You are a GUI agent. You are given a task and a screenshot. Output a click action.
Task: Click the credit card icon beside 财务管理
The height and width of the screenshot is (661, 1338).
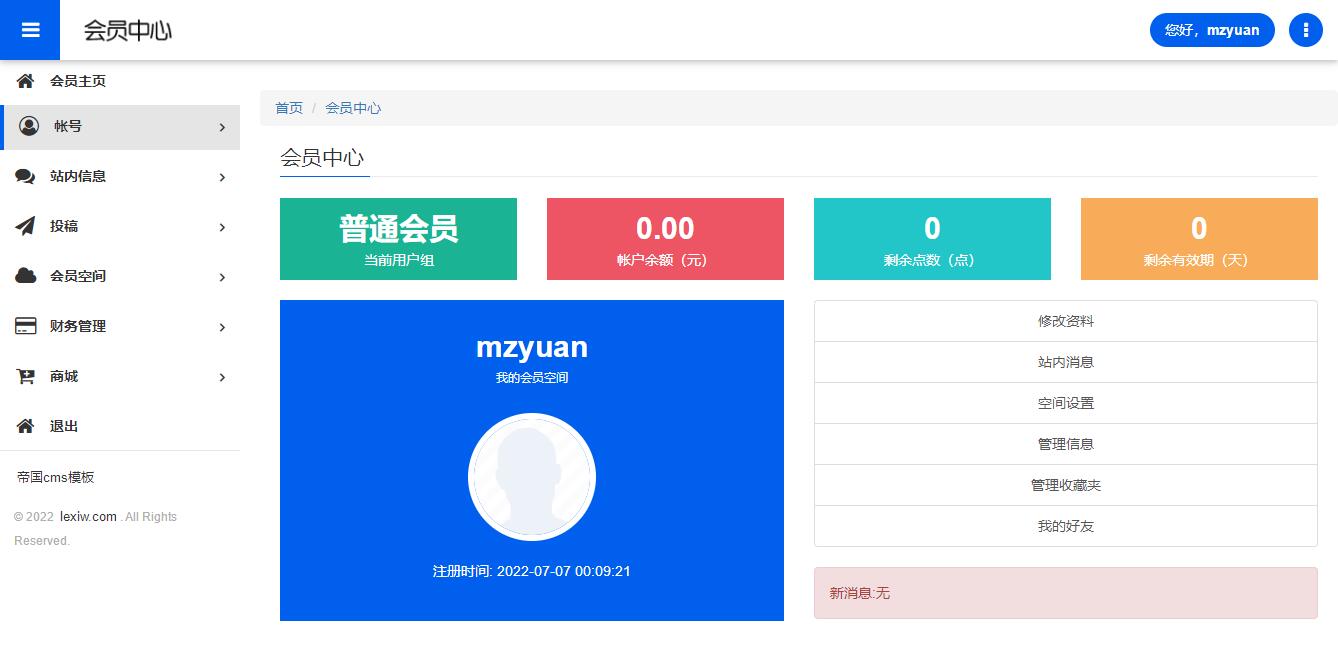pyautogui.click(x=26, y=326)
